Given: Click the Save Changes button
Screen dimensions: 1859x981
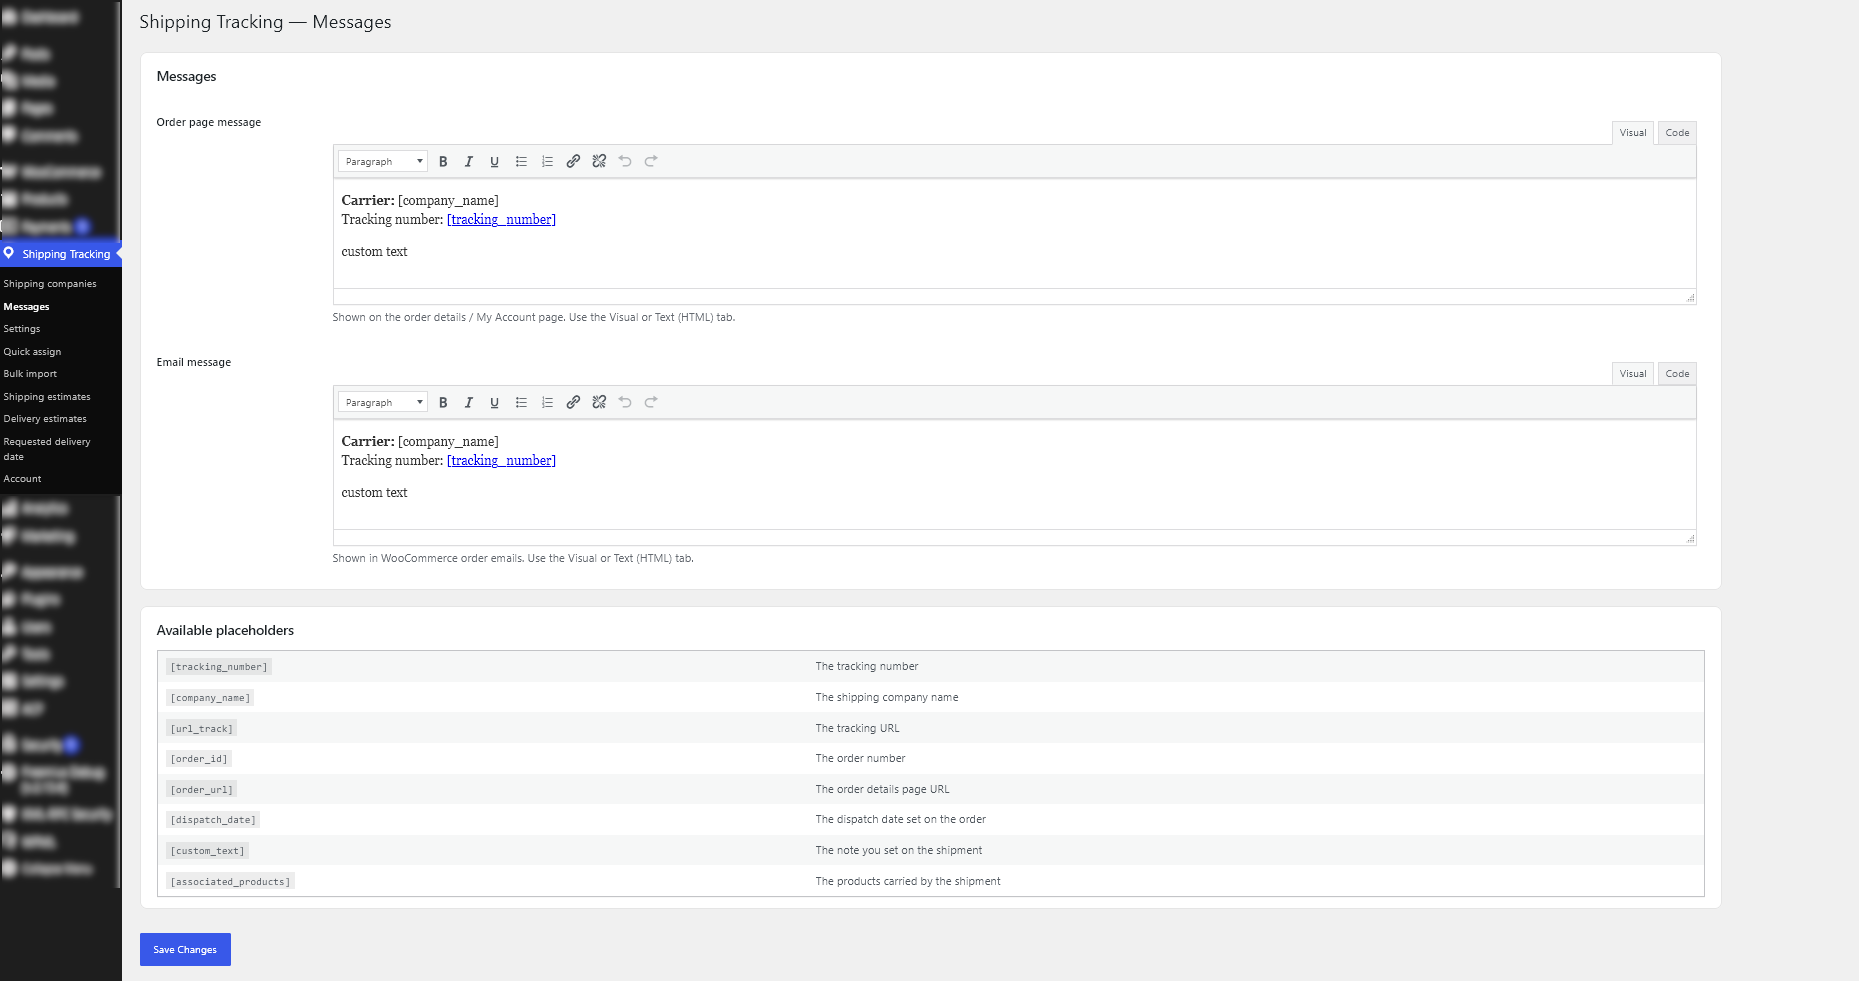Looking at the screenshot, I should [185, 949].
